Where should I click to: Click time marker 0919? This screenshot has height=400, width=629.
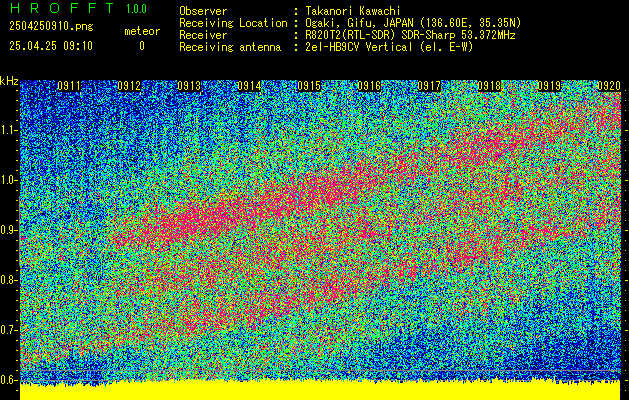tap(549, 86)
